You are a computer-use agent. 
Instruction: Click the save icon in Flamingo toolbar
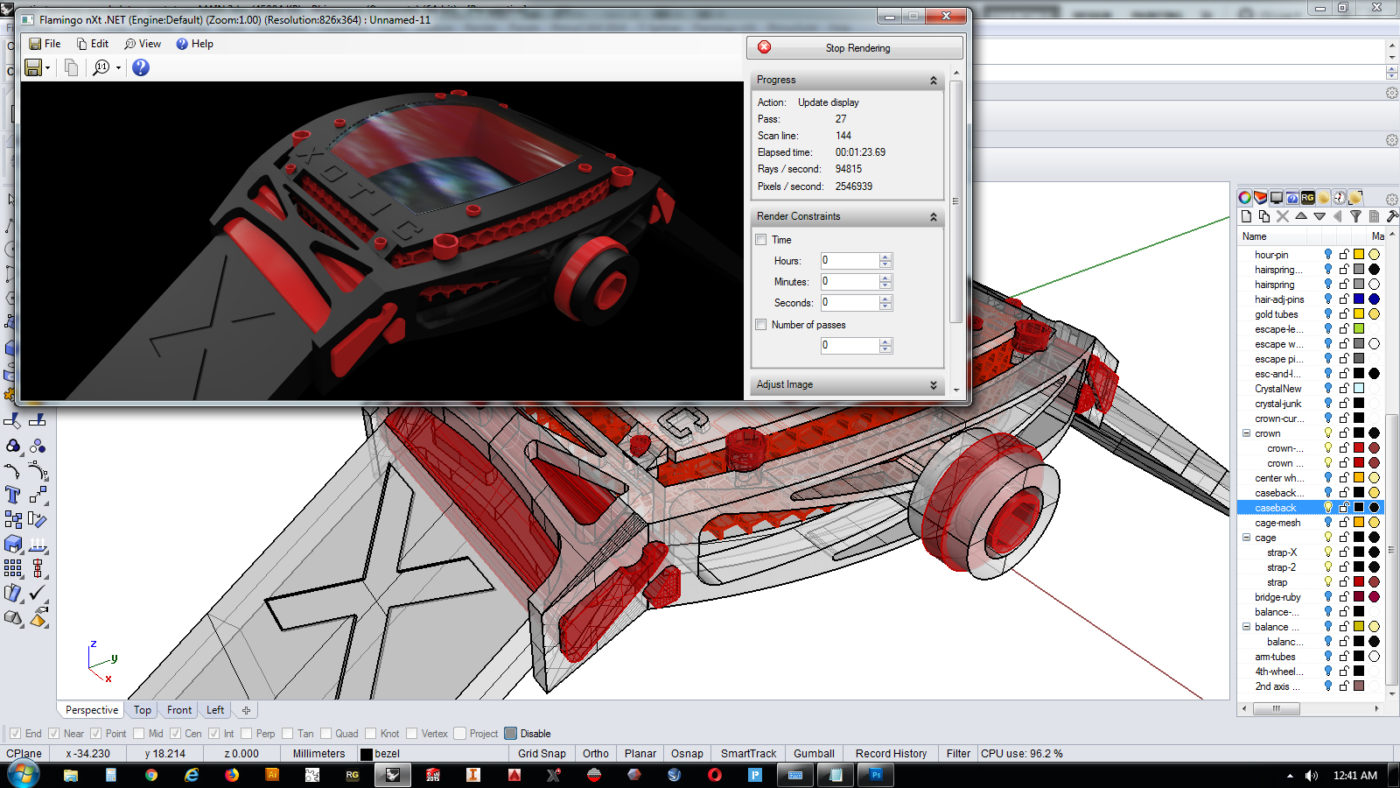pos(33,67)
